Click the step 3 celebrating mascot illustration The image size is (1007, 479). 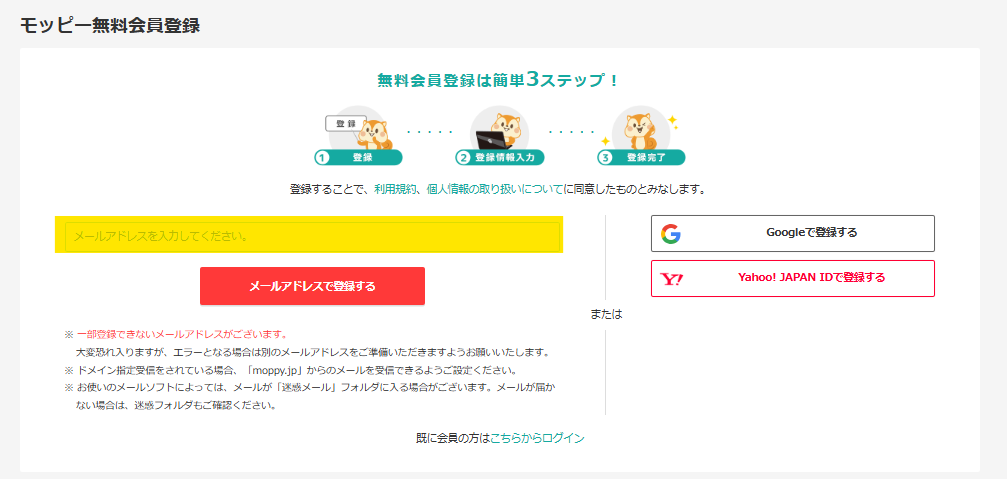tap(640, 129)
